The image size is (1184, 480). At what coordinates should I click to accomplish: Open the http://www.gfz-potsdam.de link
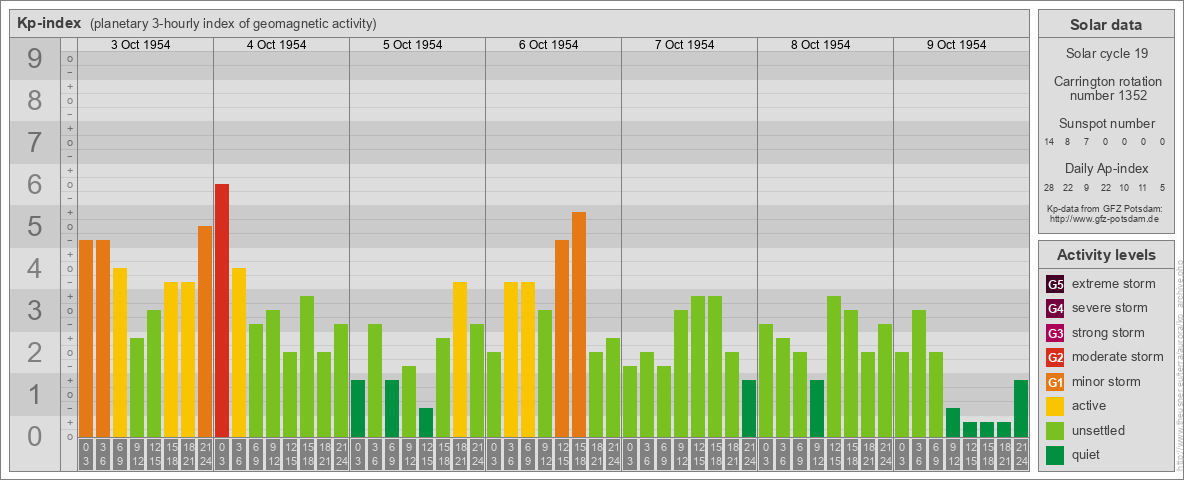pyautogui.click(x=1104, y=218)
